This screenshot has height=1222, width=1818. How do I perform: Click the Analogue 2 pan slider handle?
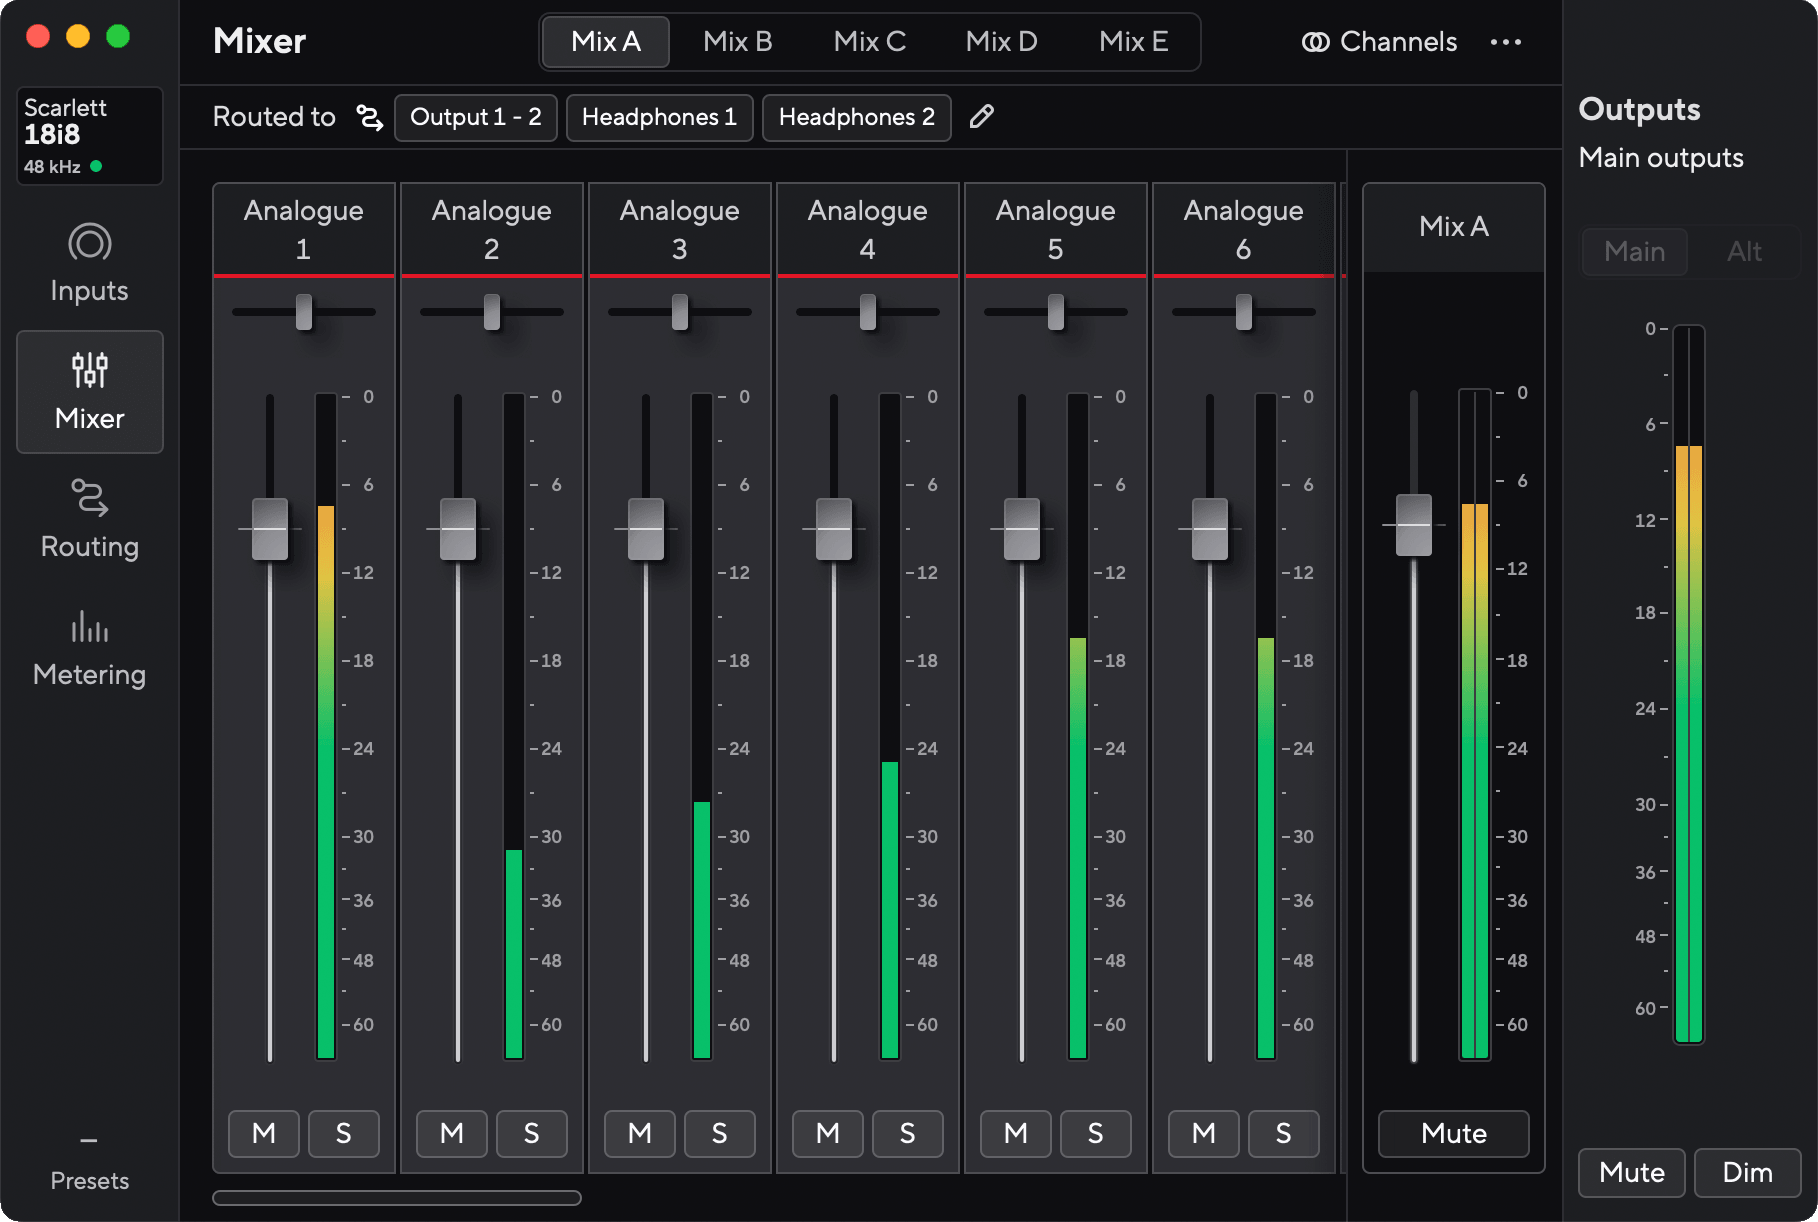pos(492,312)
